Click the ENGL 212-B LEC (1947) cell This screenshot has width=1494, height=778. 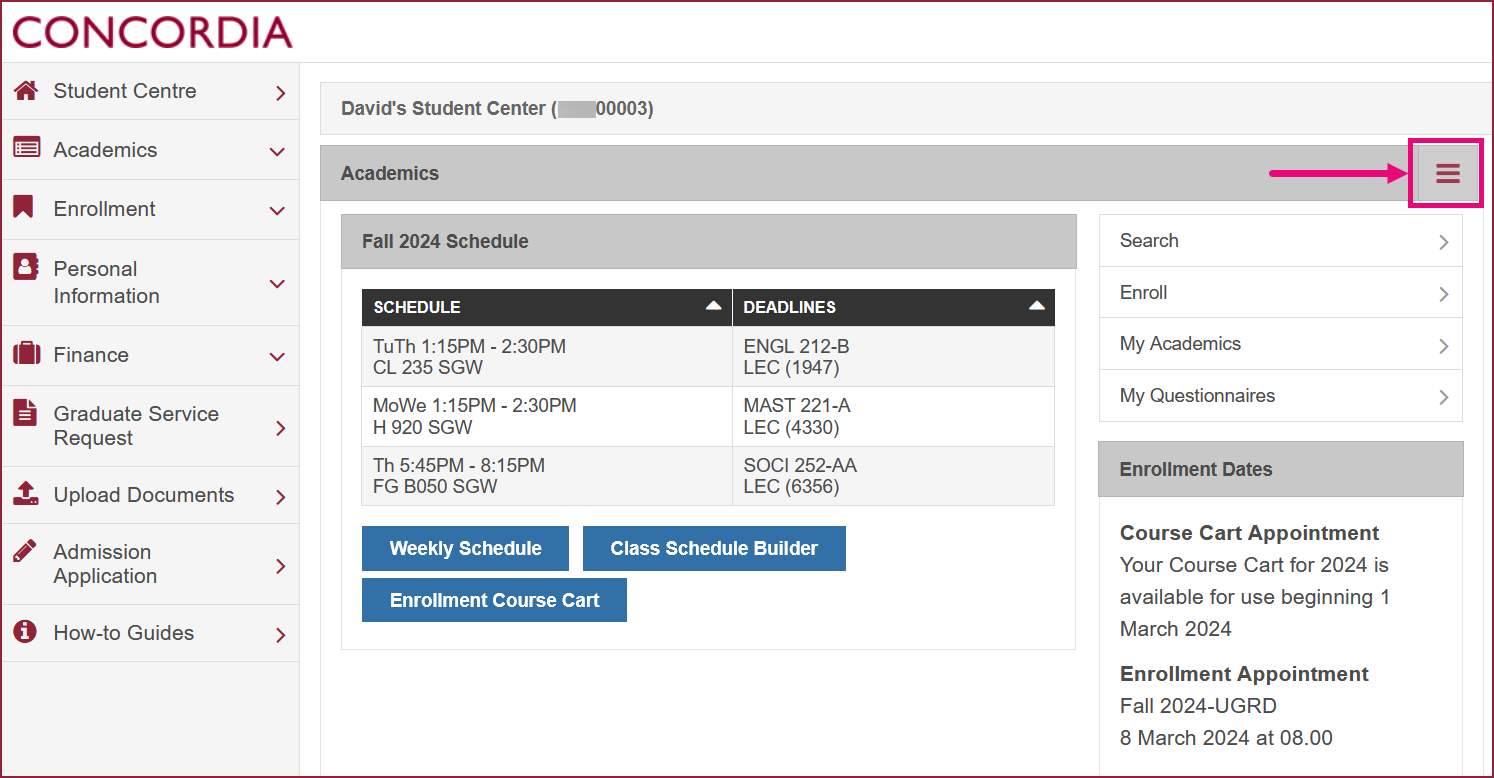tap(894, 357)
